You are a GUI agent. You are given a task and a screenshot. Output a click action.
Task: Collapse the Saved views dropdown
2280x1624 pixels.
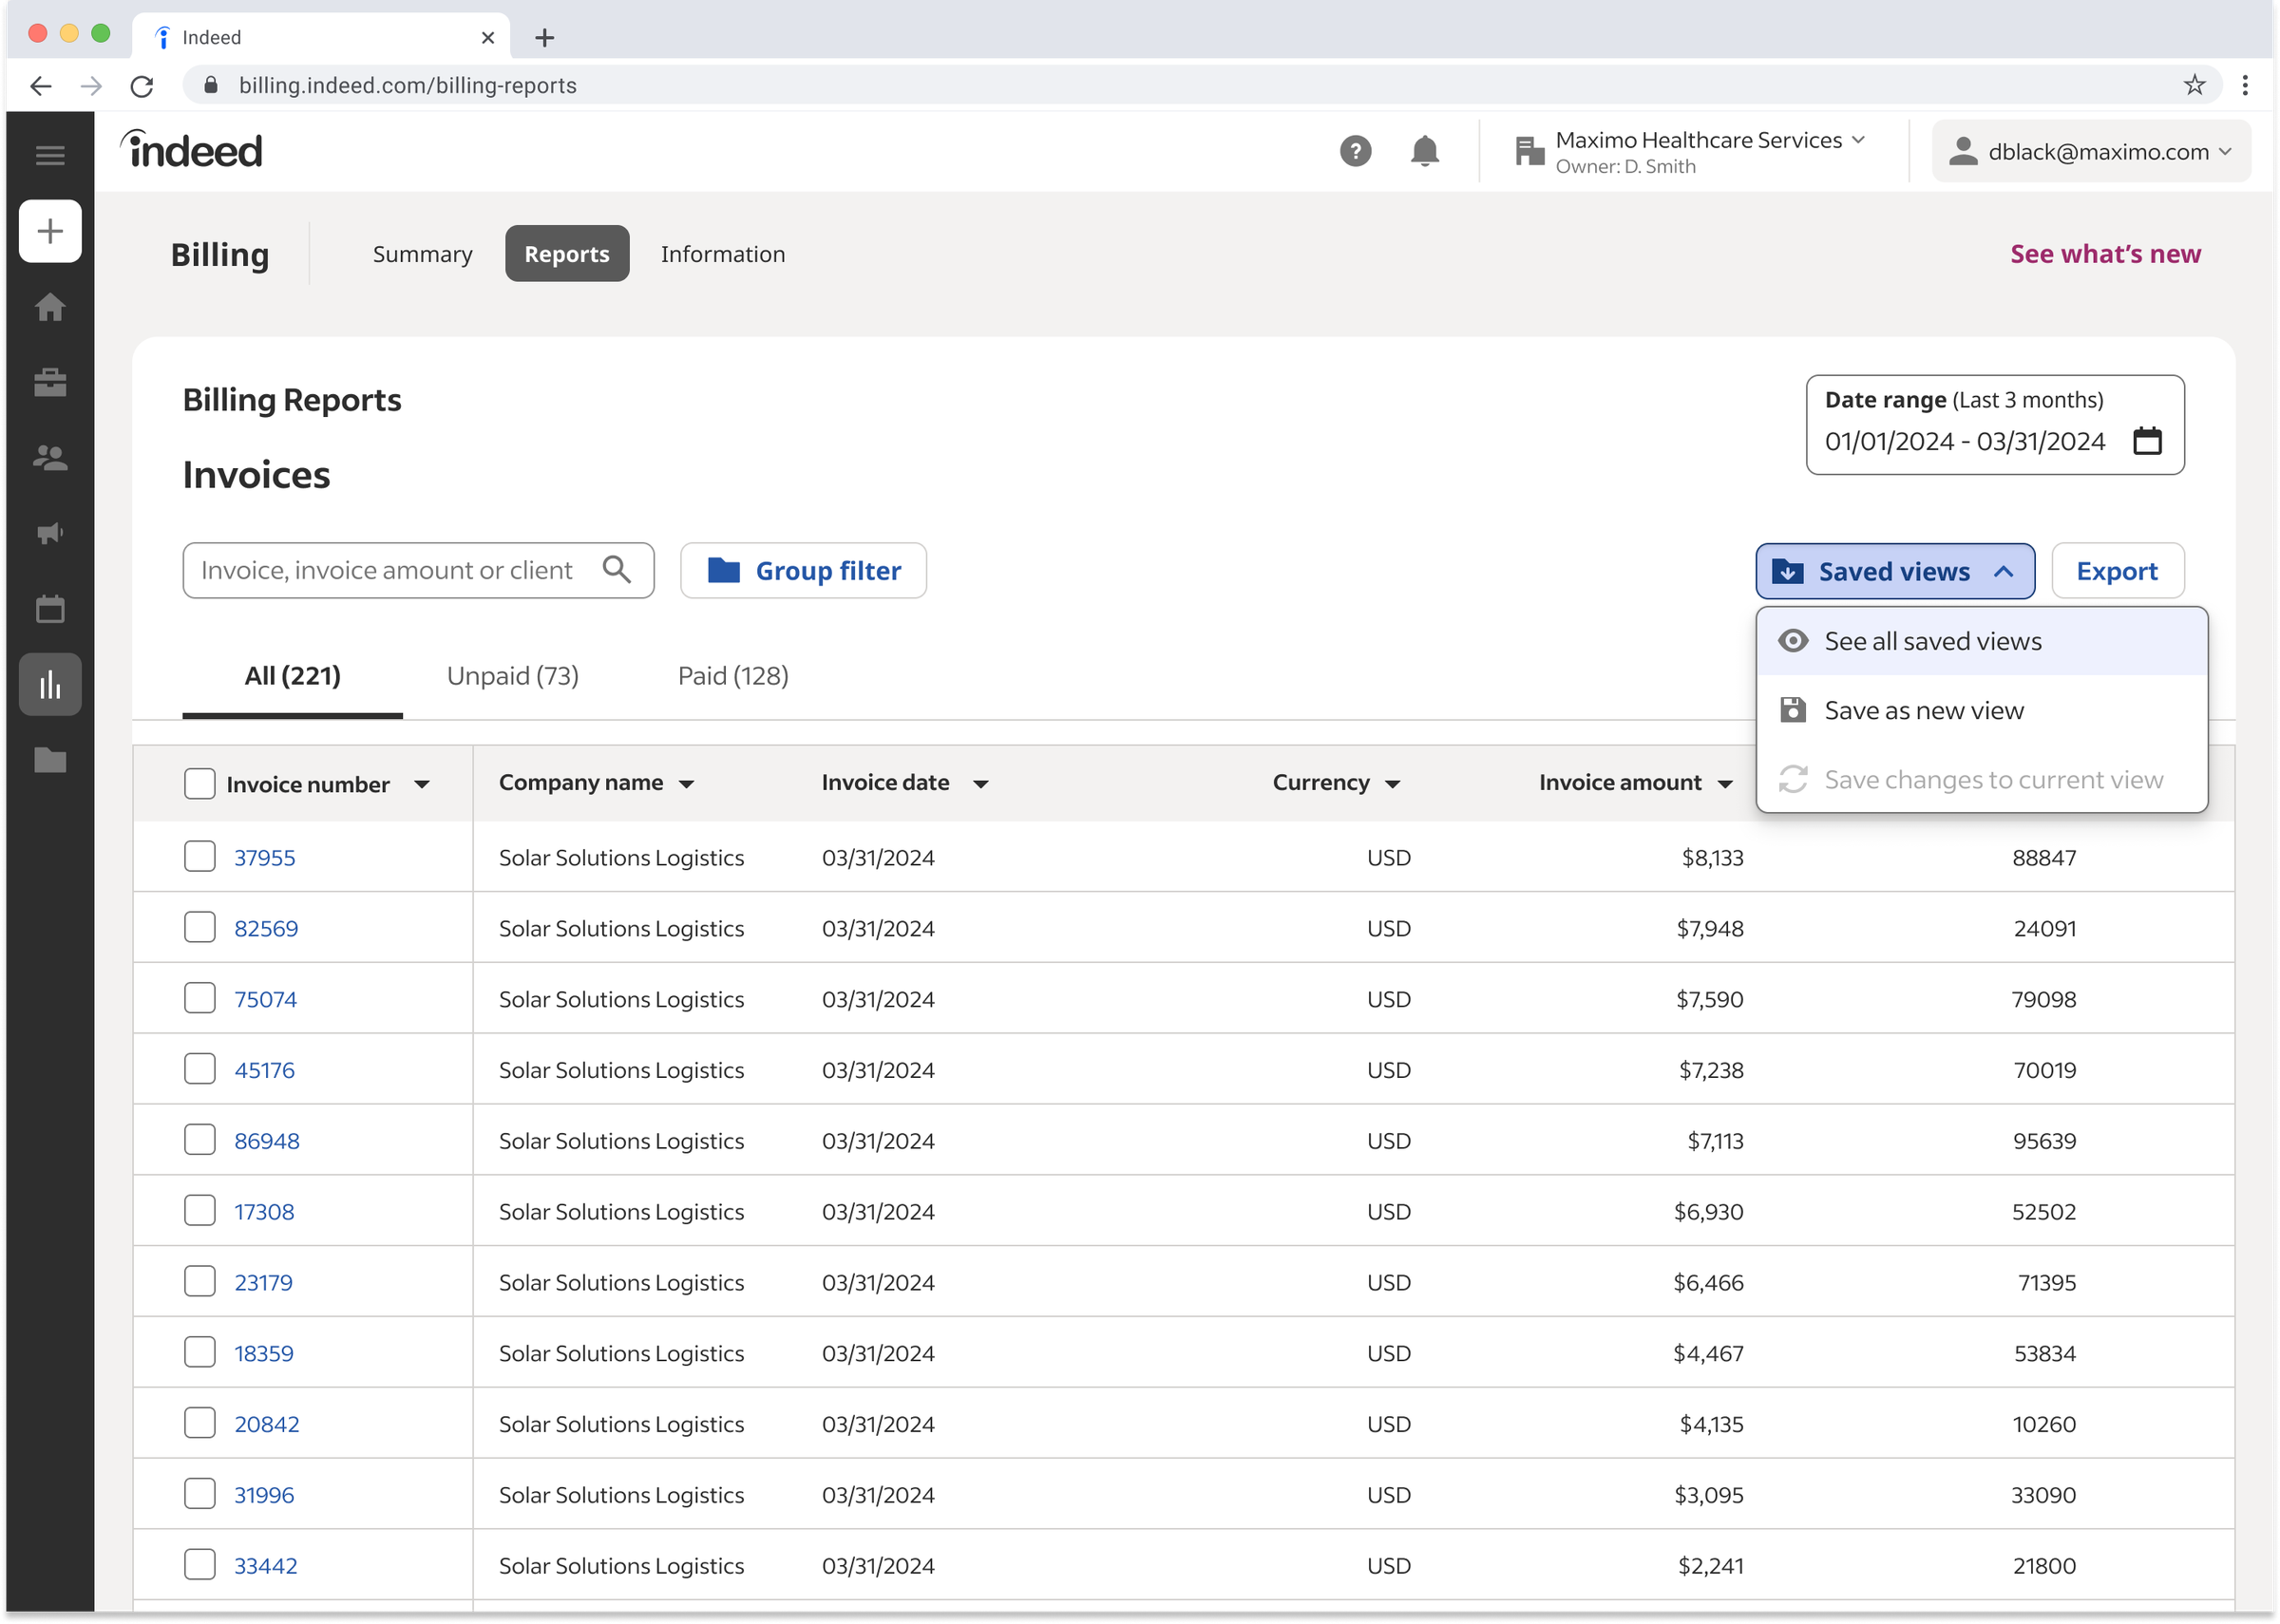(1895, 571)
